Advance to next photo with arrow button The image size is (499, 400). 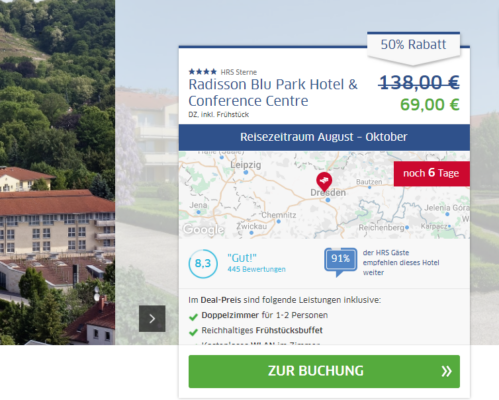click(152, 319)
